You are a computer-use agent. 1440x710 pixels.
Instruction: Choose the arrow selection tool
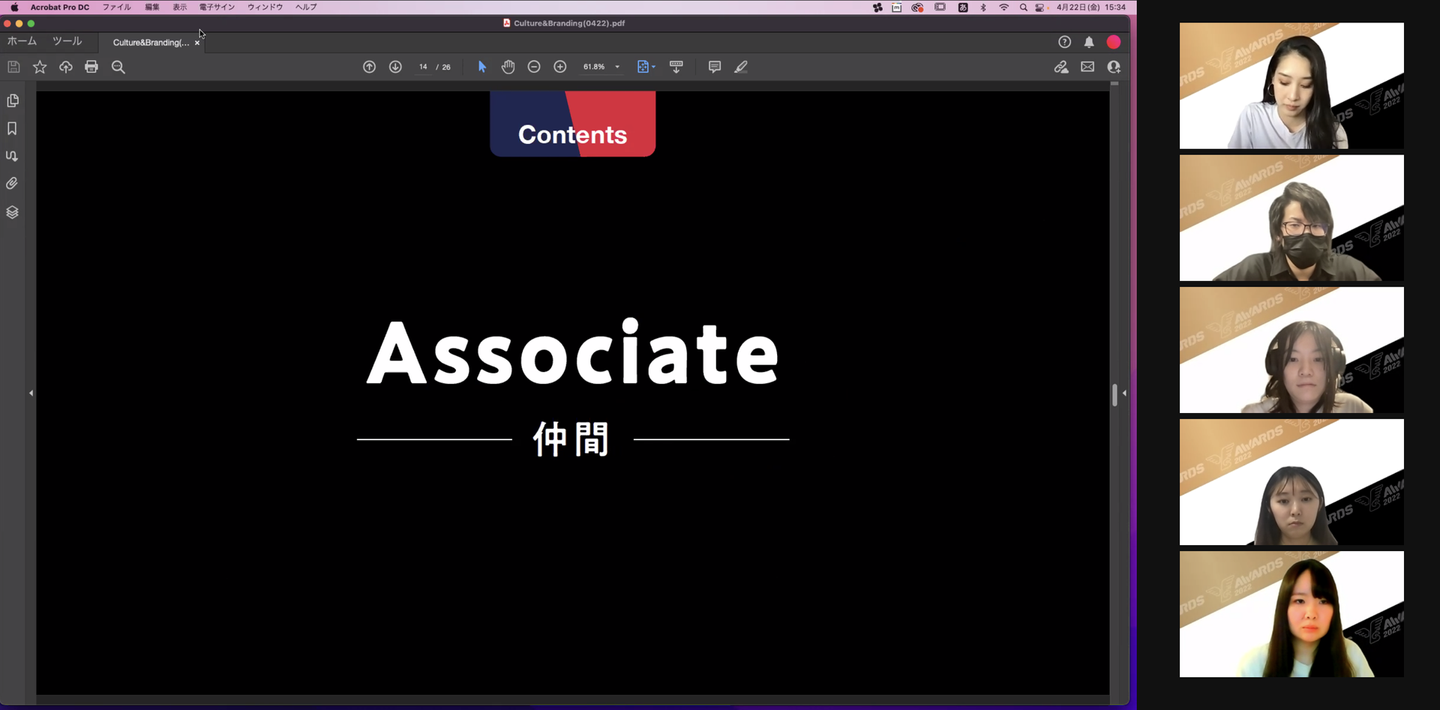point(482,67)
